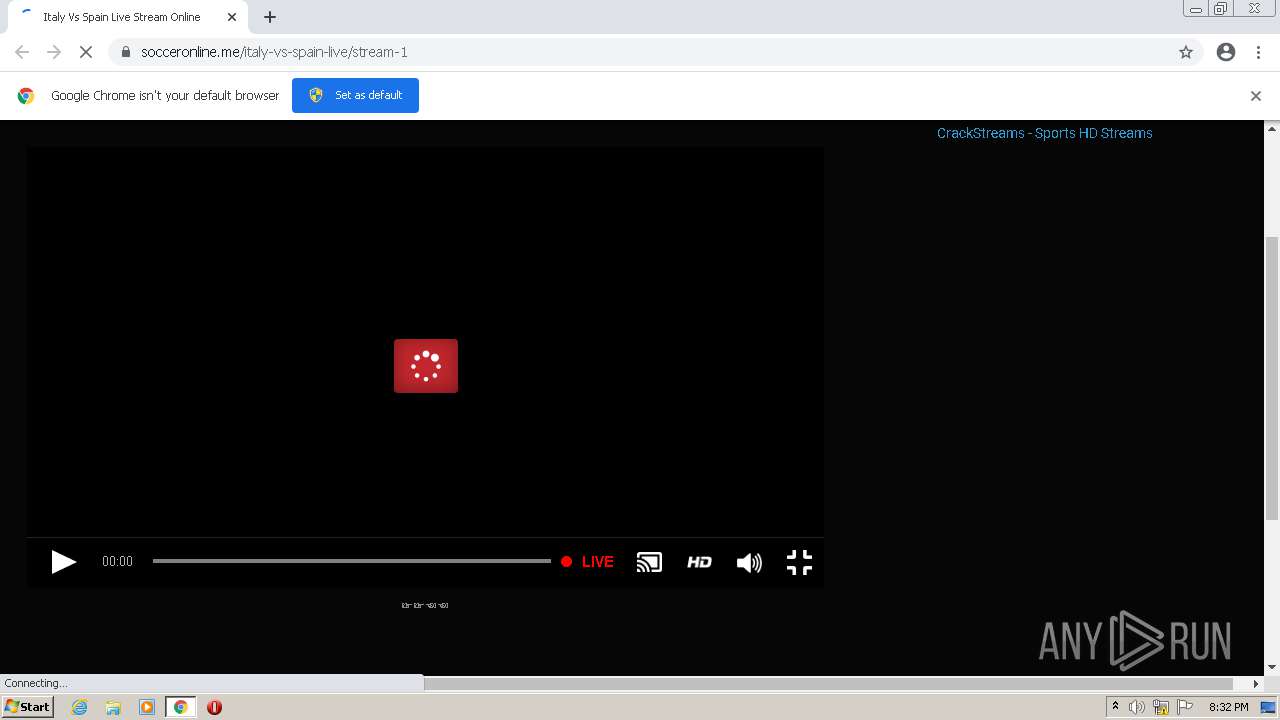Viewport: 1280px width, 720px height.
Task: Click the Chromecast cast icon
Action: tap(649, 562)
